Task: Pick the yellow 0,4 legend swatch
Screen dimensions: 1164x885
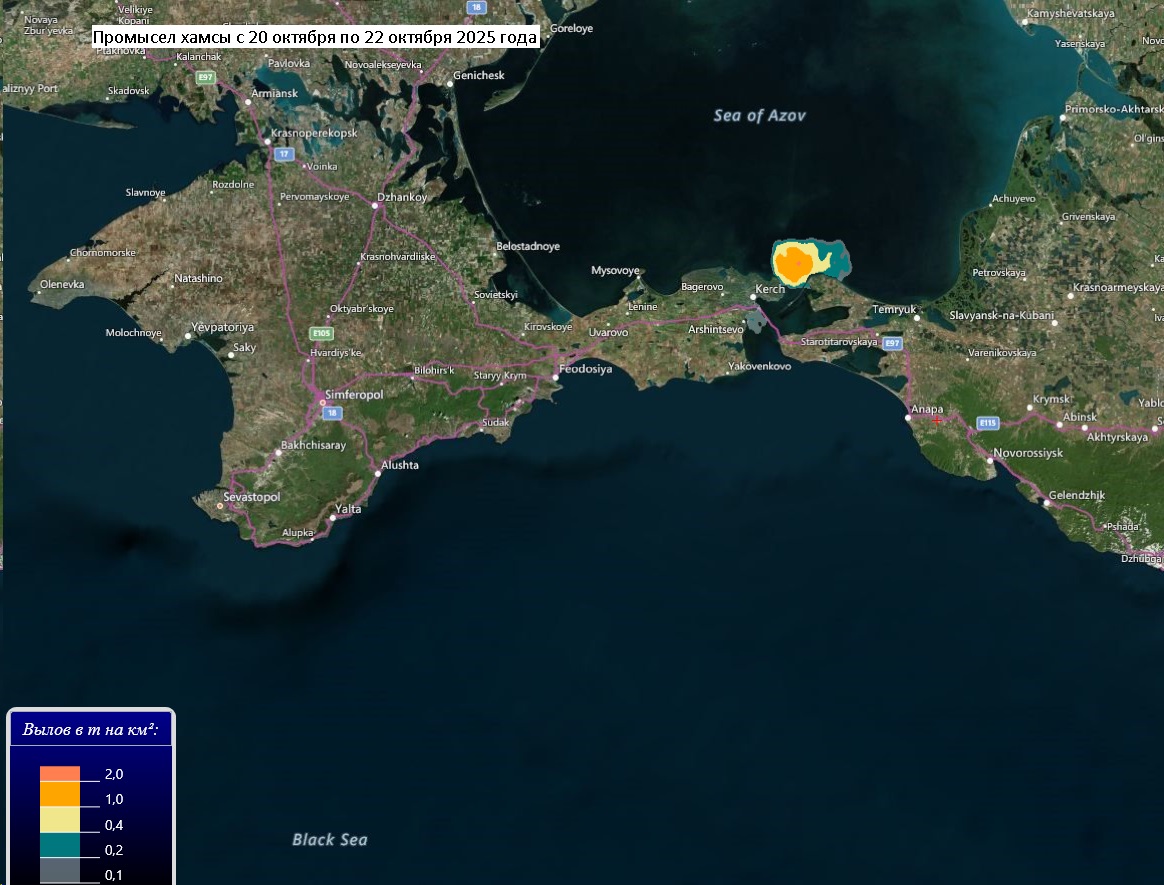Action: (59, 819)
